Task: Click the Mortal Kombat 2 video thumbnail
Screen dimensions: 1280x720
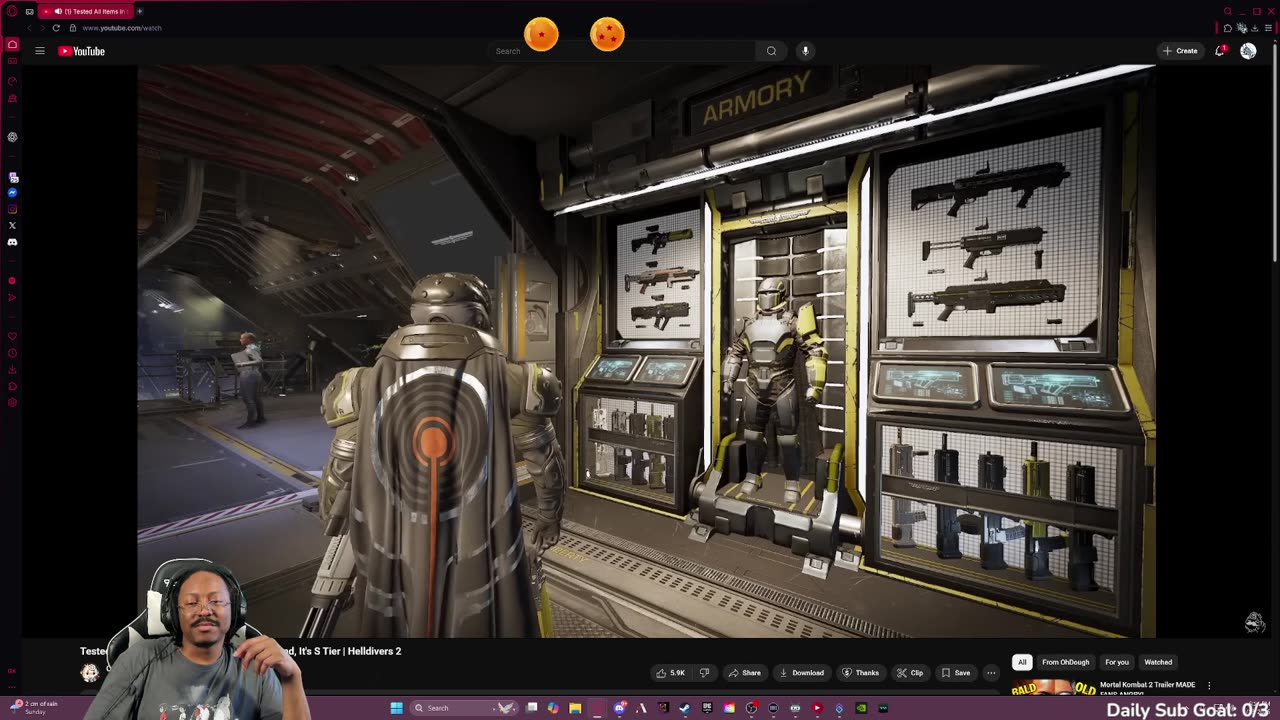Action: coord(1053,688)
